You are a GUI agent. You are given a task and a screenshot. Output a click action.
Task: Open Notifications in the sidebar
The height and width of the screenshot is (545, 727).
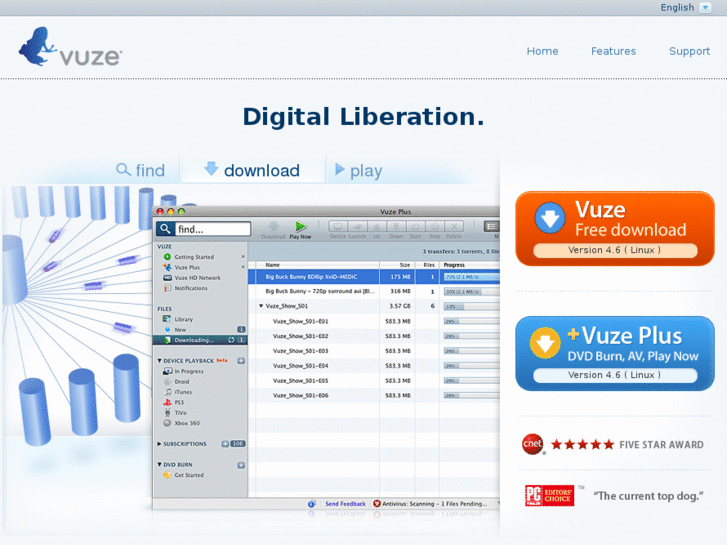pos(191,288)
